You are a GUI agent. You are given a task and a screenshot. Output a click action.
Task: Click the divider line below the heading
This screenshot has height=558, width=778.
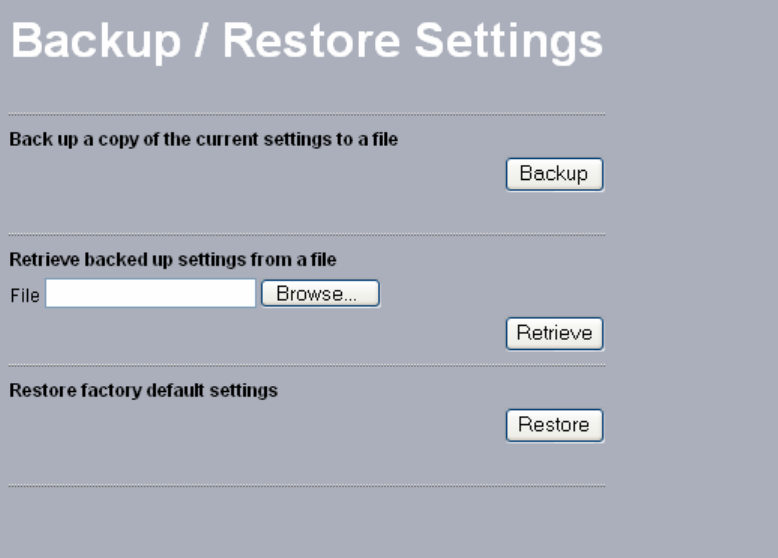pos(306,115)
